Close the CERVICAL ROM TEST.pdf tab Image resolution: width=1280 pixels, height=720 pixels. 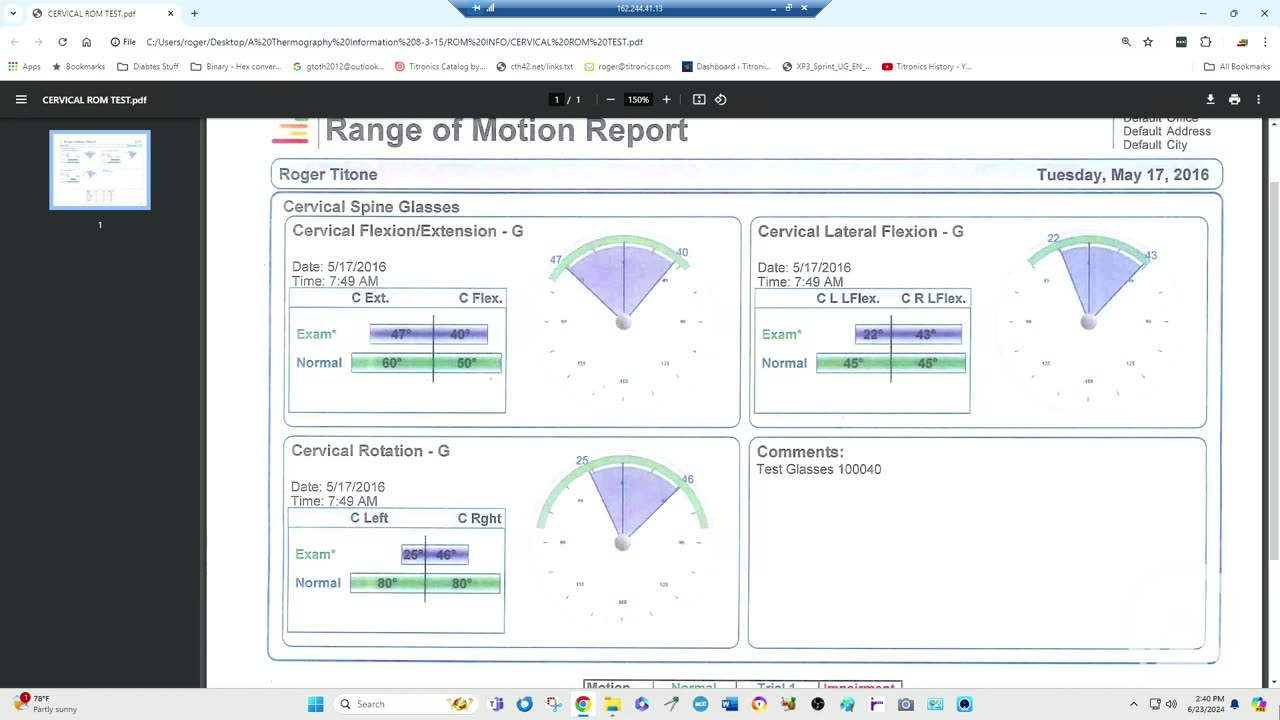coord(170,14)
